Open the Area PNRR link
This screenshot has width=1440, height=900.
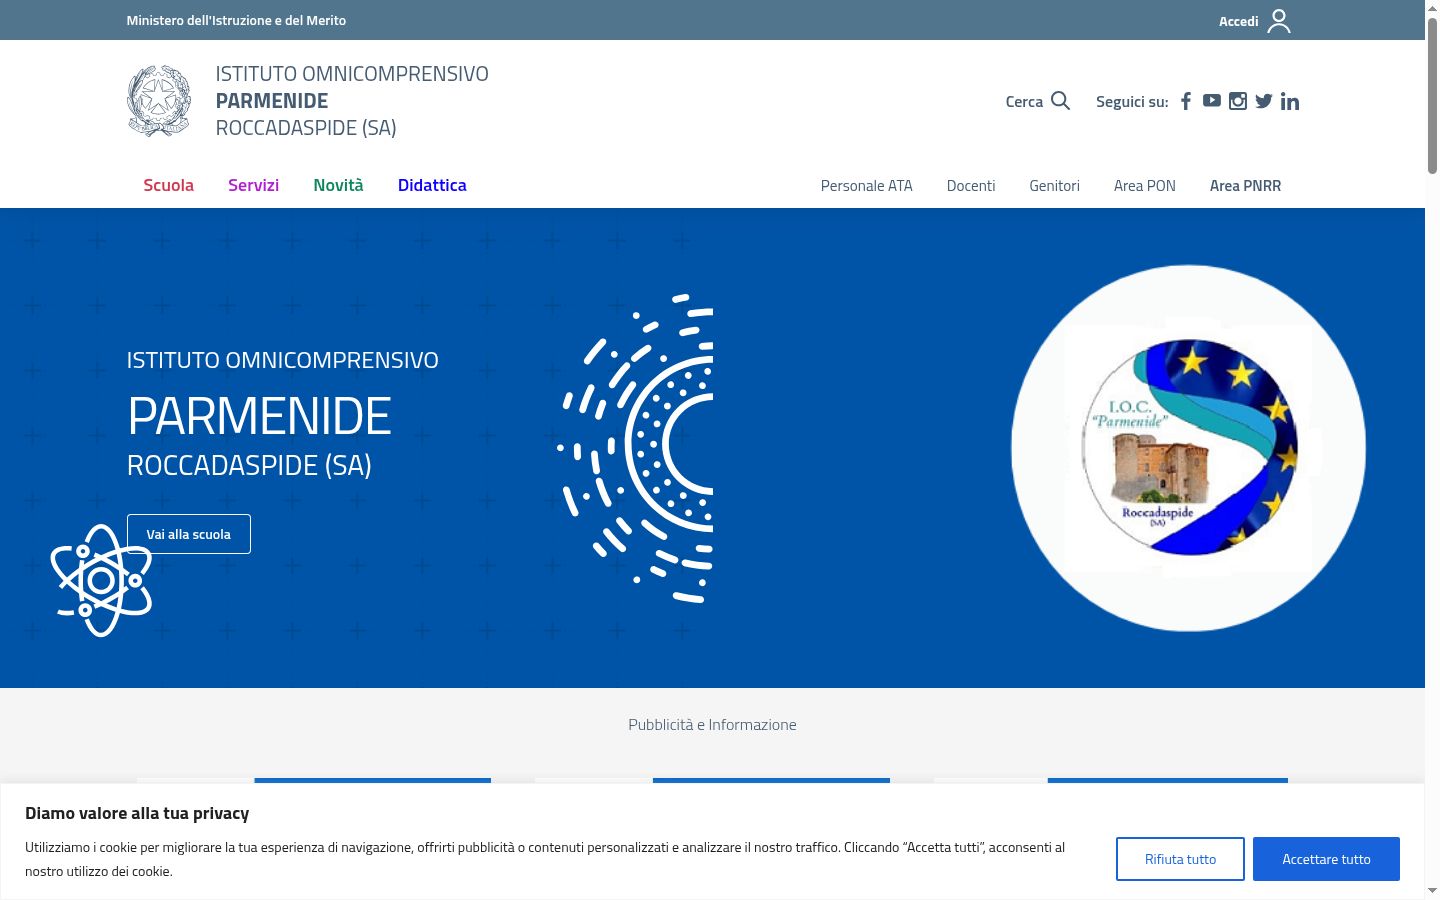pyautogui.click(x=1245, y=186)
